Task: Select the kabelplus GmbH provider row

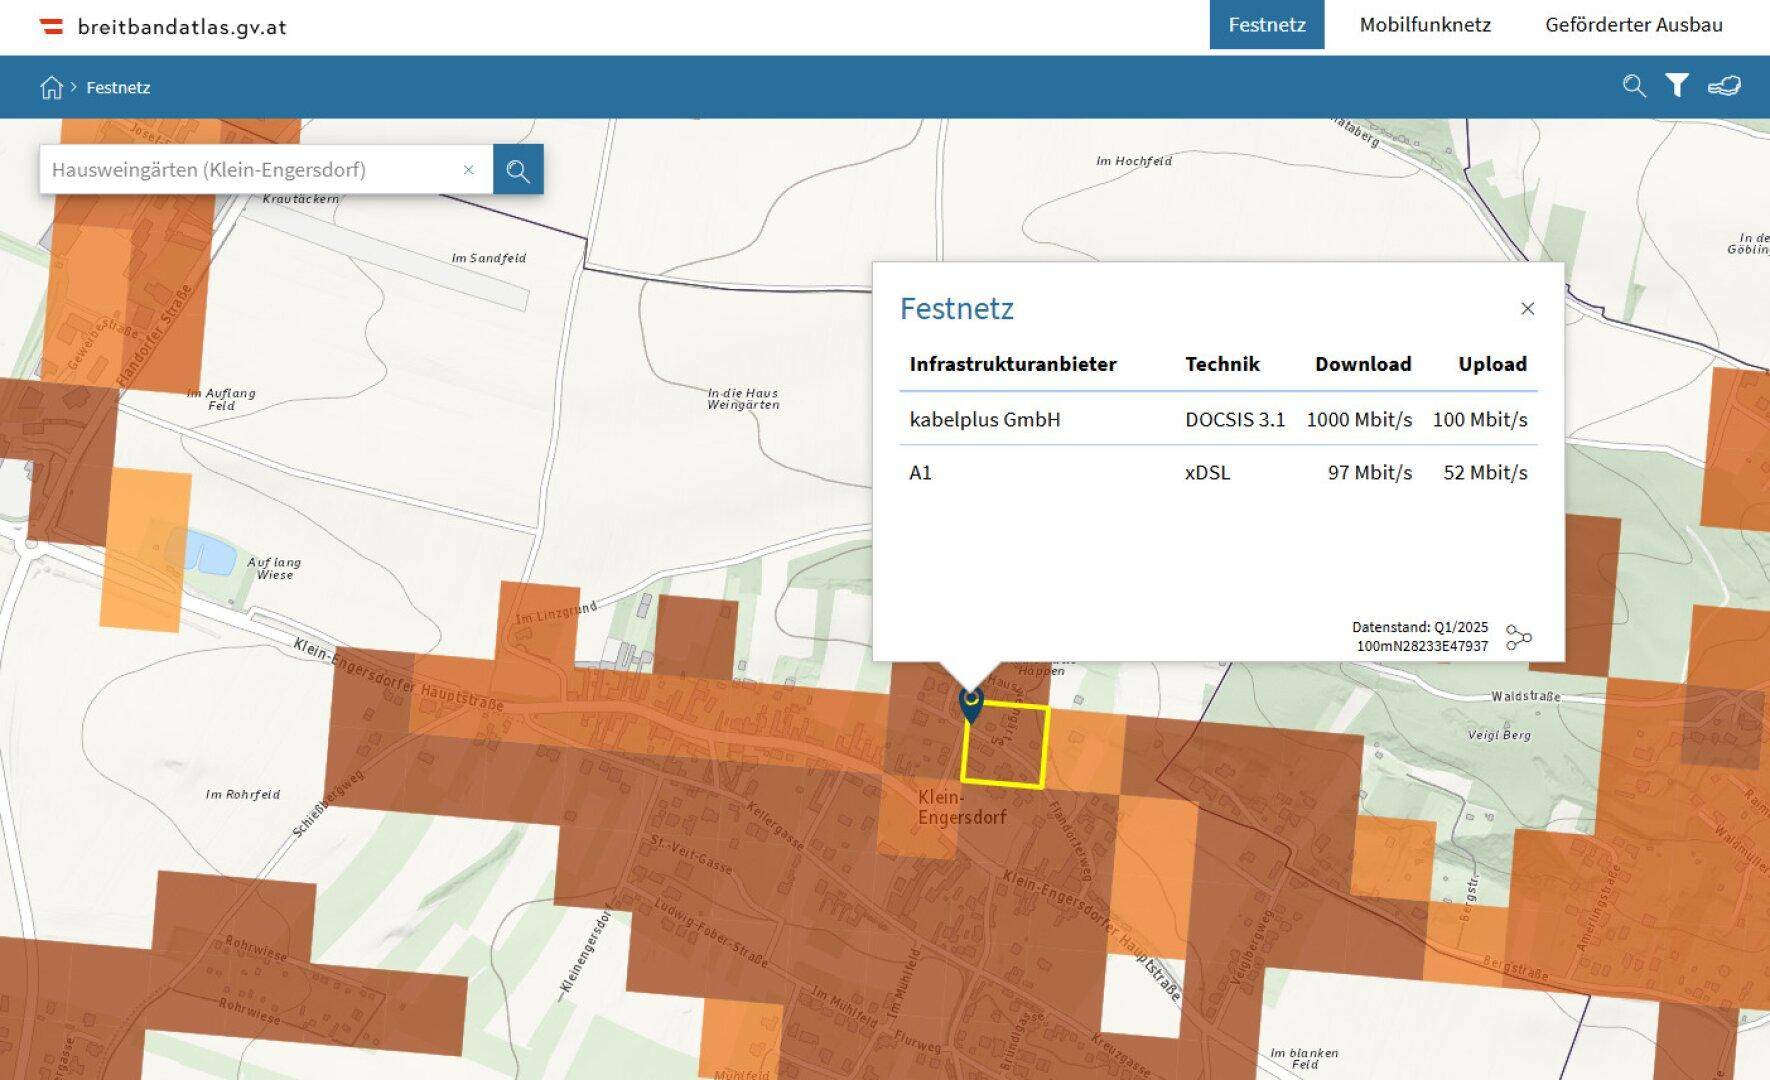Action: [1218, 419]
